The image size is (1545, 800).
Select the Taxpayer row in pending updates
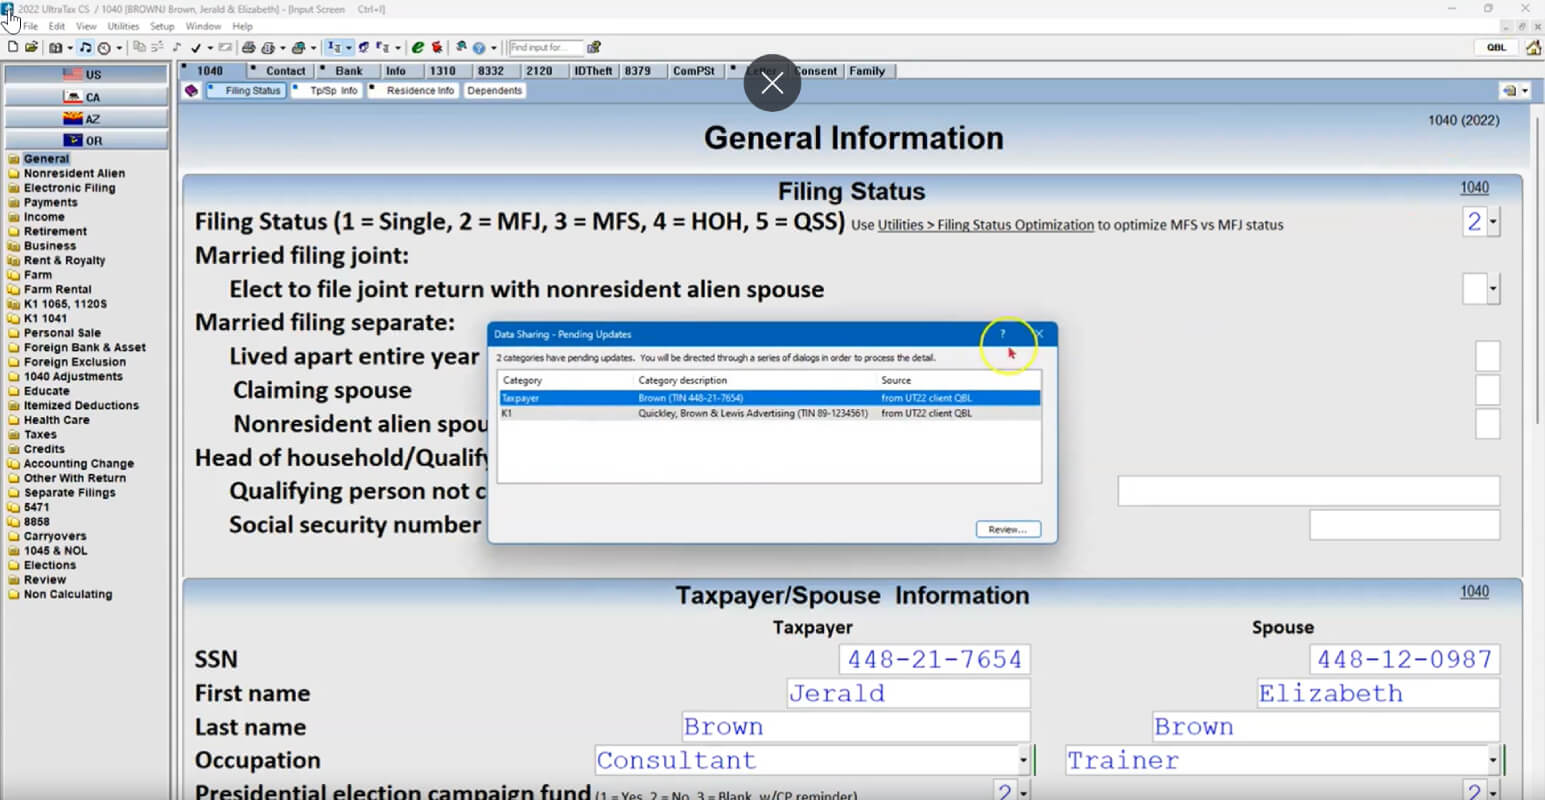pyautogui.click(x=769, y=398)
